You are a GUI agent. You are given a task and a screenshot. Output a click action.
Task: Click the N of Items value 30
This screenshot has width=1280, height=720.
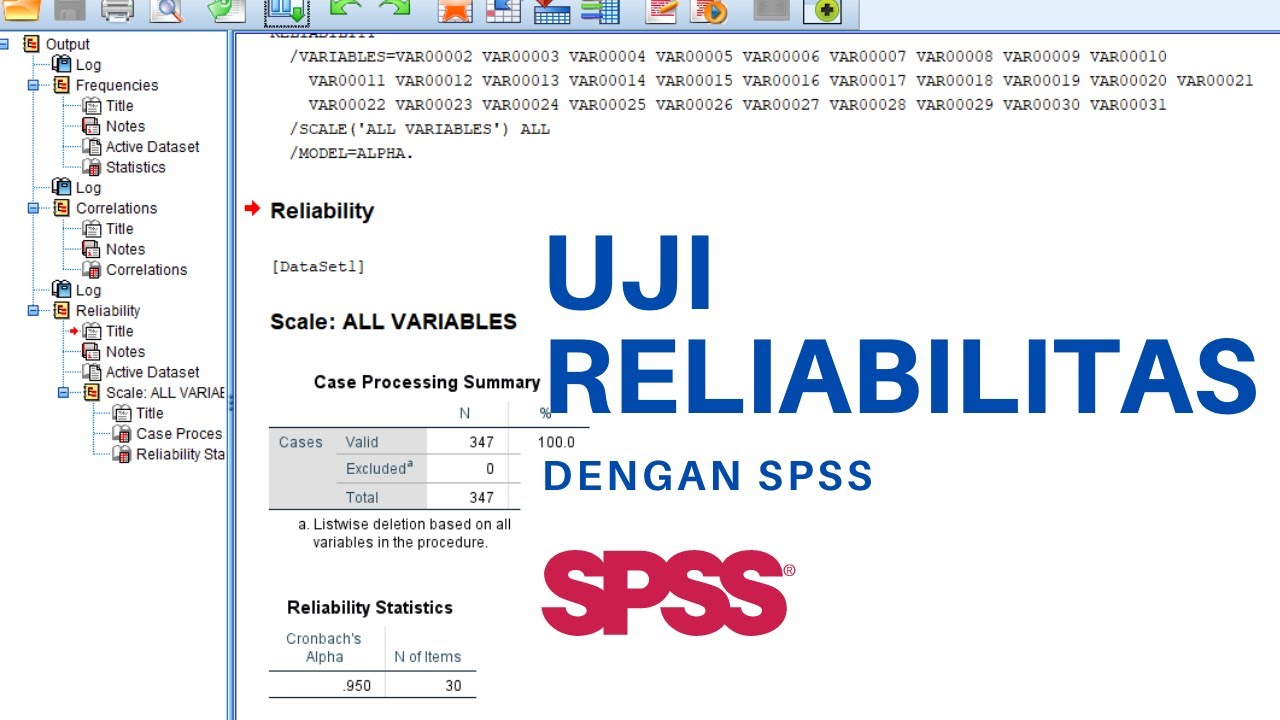pyautogui.click(x=451, y=686)
